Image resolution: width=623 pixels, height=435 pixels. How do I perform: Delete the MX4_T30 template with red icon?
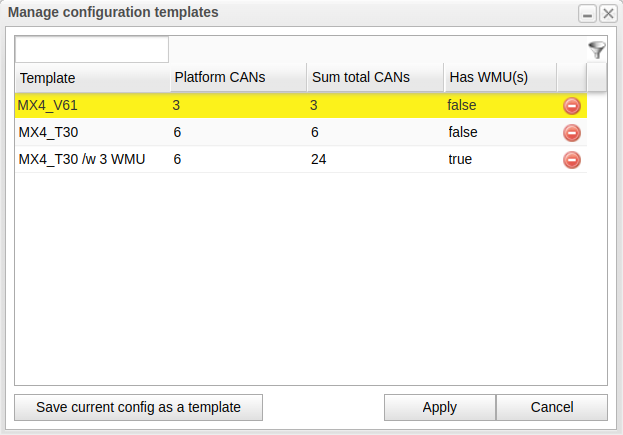[x=572, y=132]
